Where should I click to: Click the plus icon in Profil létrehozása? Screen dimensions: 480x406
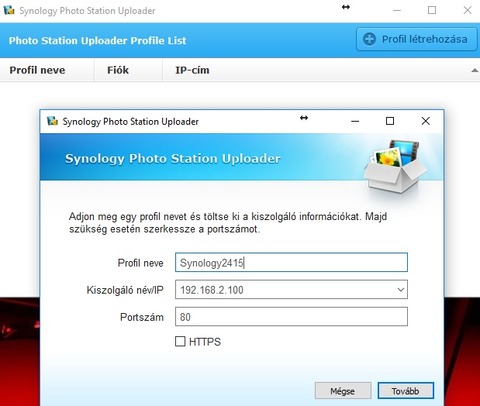click(x=369, y=39)
